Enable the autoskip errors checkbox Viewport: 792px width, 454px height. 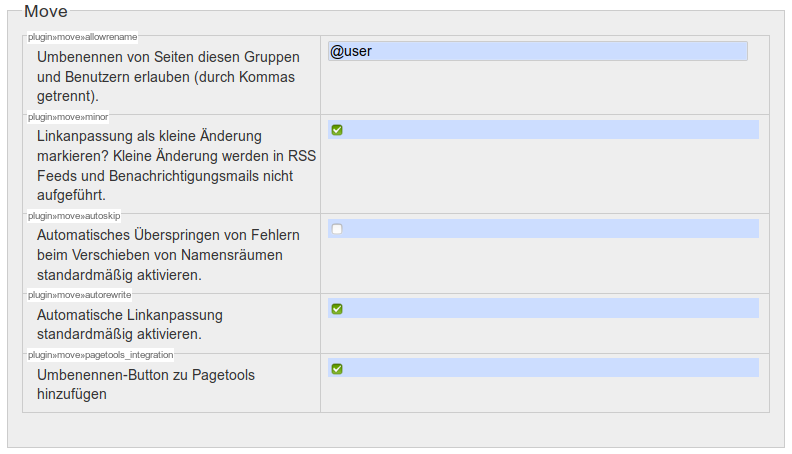tap(337, 229)
